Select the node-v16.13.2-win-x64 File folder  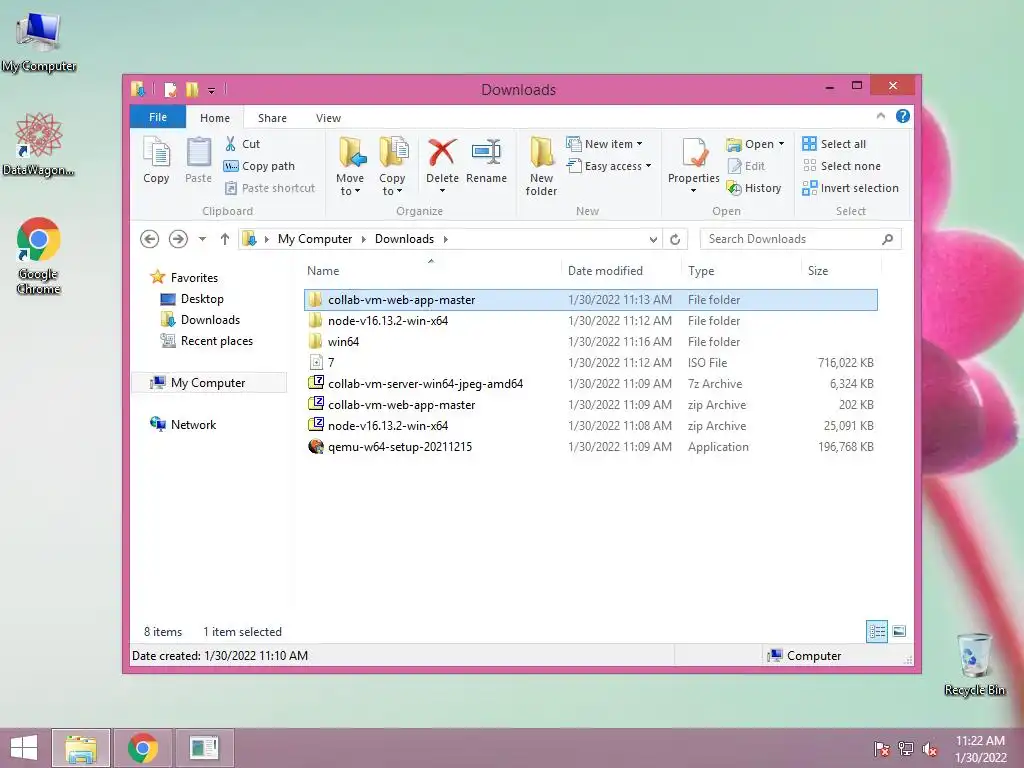(591, 321)
